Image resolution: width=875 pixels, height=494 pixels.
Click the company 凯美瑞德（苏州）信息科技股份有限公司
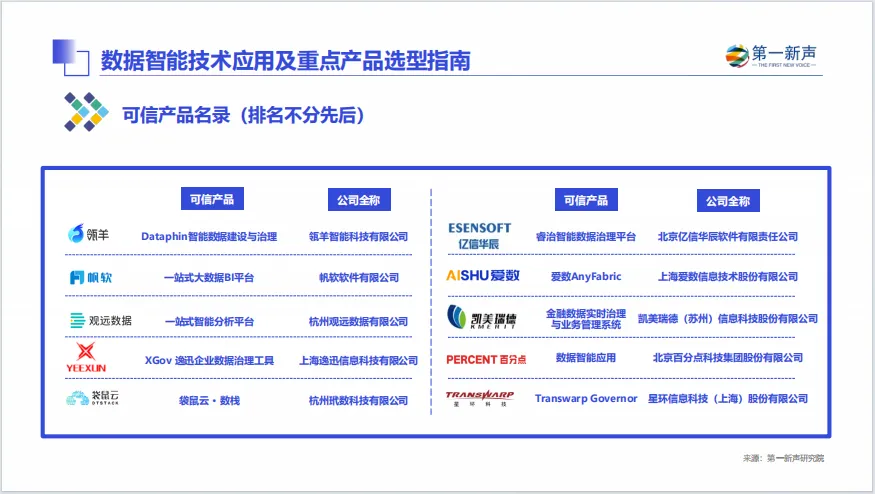tap(728, 319)
